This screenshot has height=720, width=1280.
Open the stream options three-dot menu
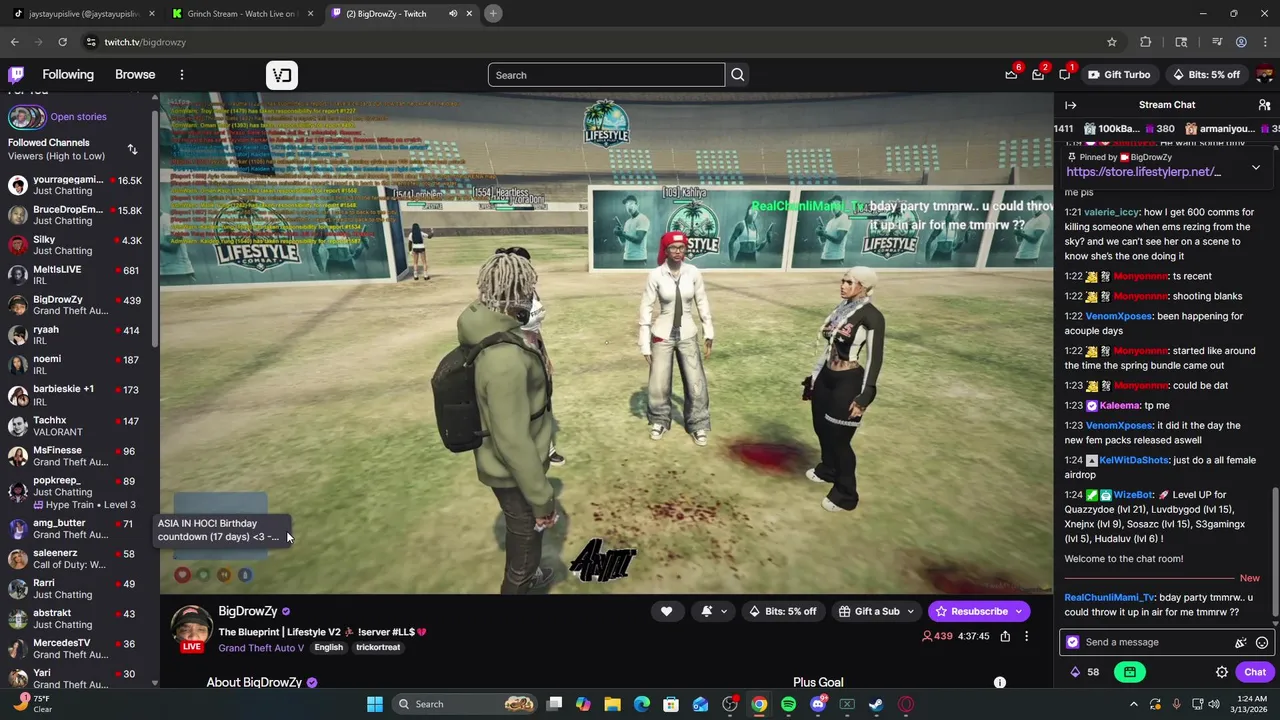[x=1026, y=636]
